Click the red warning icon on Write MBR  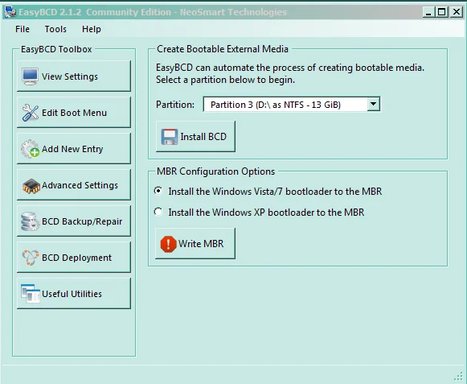[x=168, y=244]
